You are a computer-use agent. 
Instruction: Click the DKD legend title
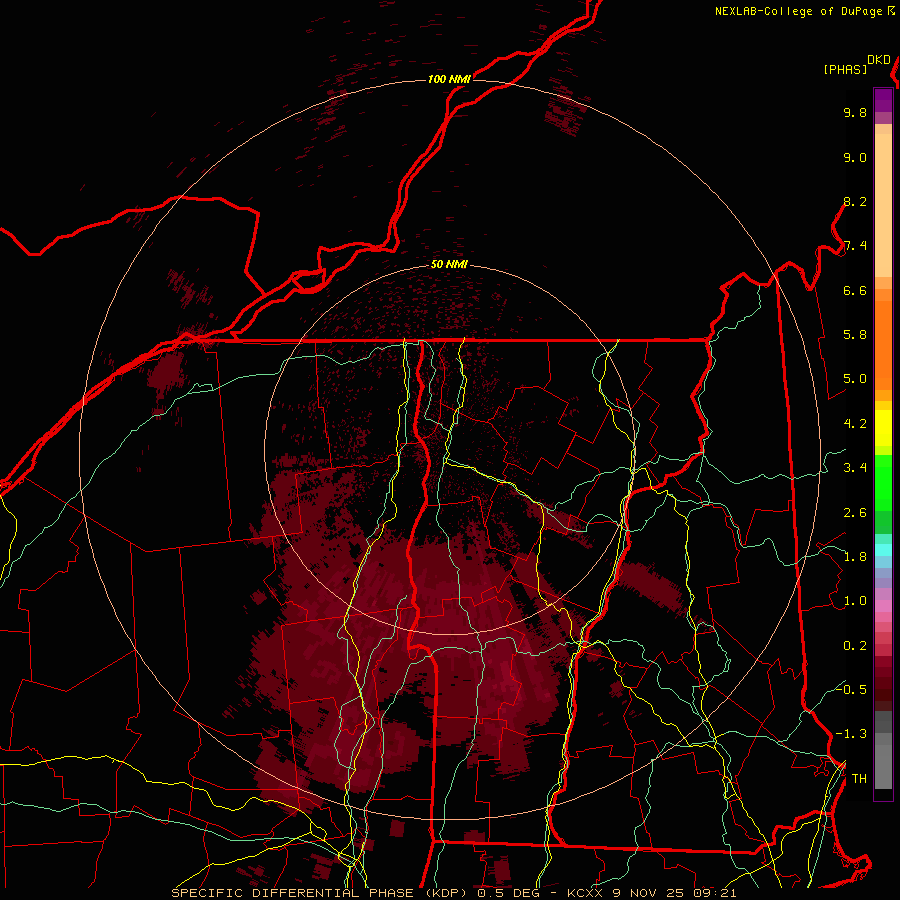tap(879, 60)
